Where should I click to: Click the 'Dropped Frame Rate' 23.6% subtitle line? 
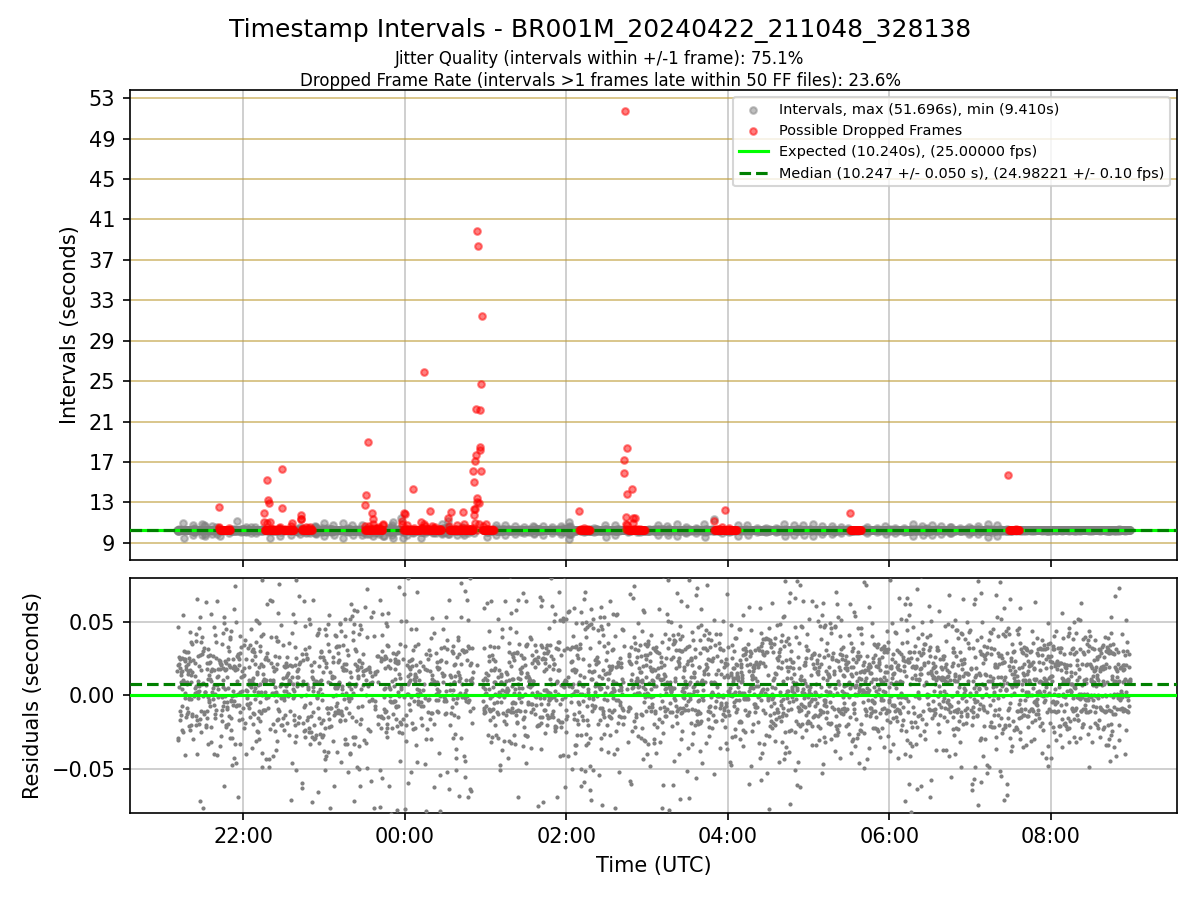[x=600, y=79]
